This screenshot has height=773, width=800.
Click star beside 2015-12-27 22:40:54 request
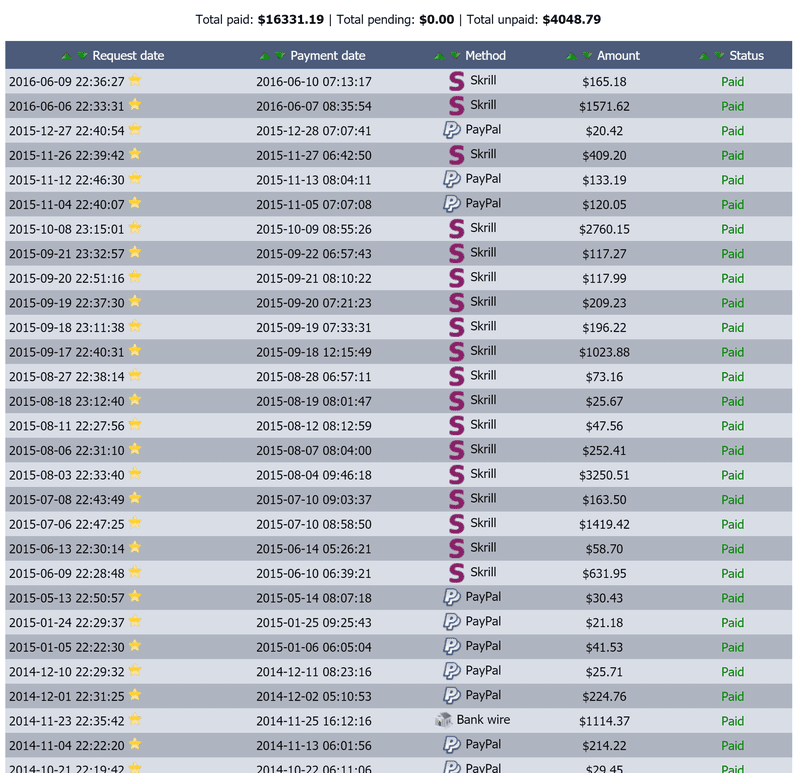pos(135,129)
